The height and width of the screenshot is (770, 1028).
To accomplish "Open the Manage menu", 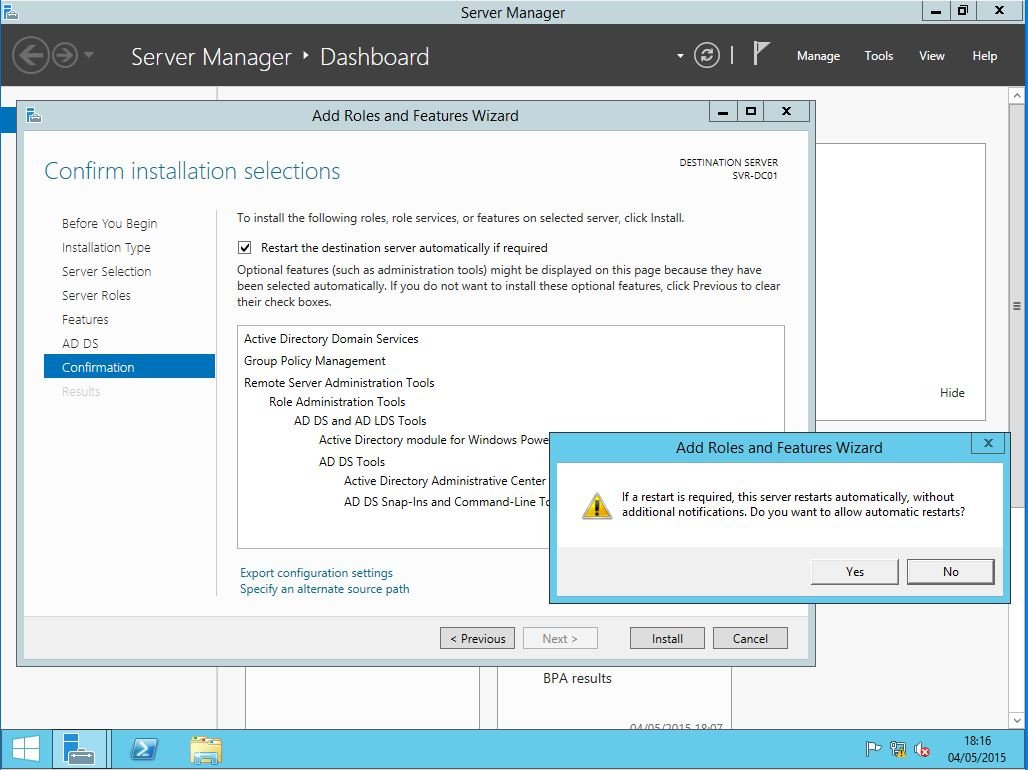I will (x=817, y=56).
